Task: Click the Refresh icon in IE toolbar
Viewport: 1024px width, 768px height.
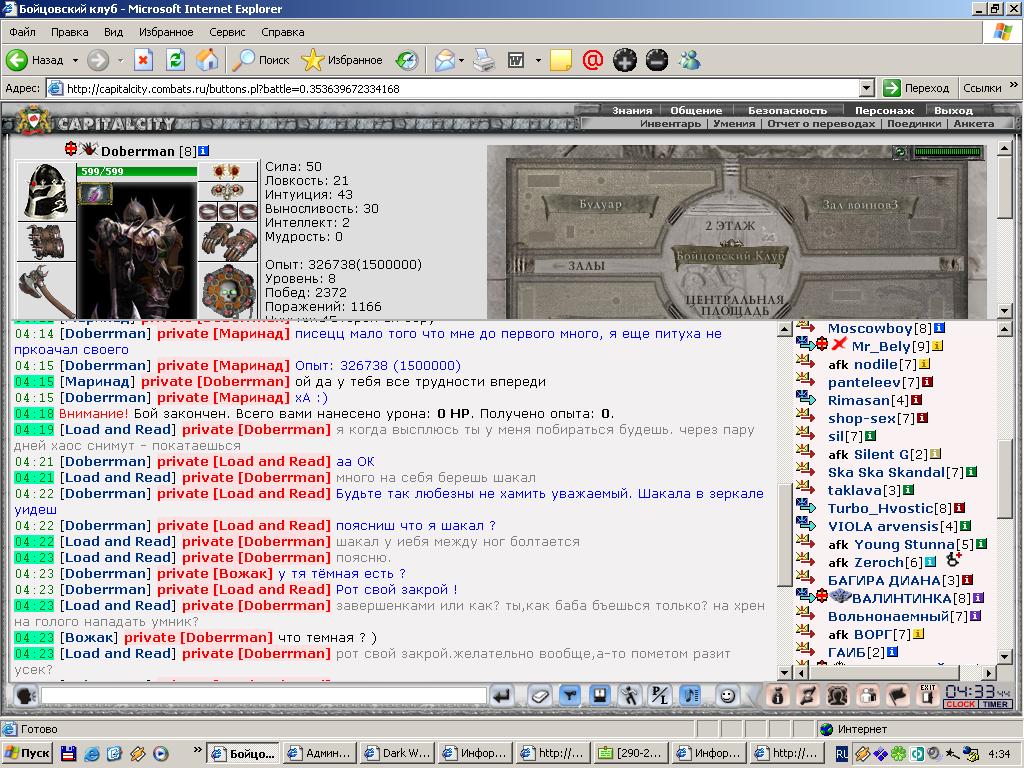Action: point(175,60)
